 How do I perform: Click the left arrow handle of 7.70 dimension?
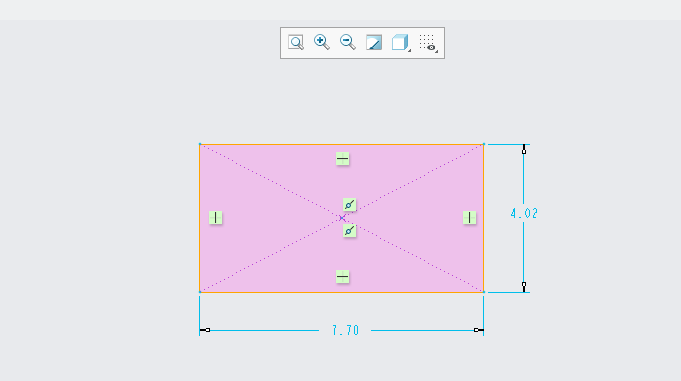coord(205,330)
